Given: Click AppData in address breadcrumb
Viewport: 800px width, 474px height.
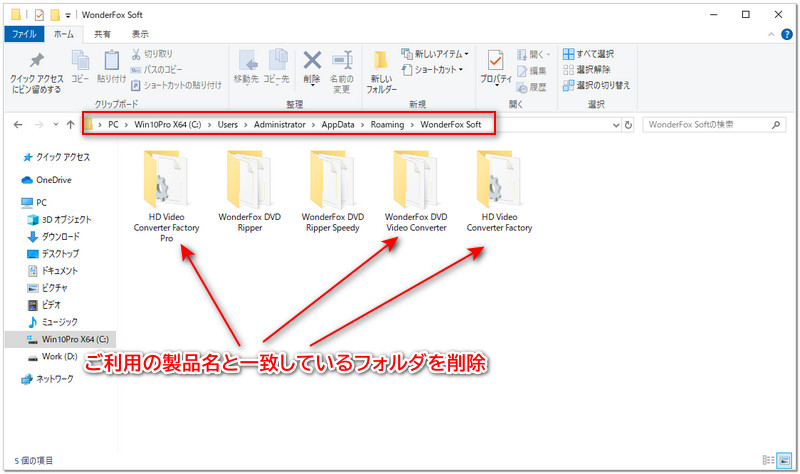Looking at the screenshot, I should click(338, 124).
